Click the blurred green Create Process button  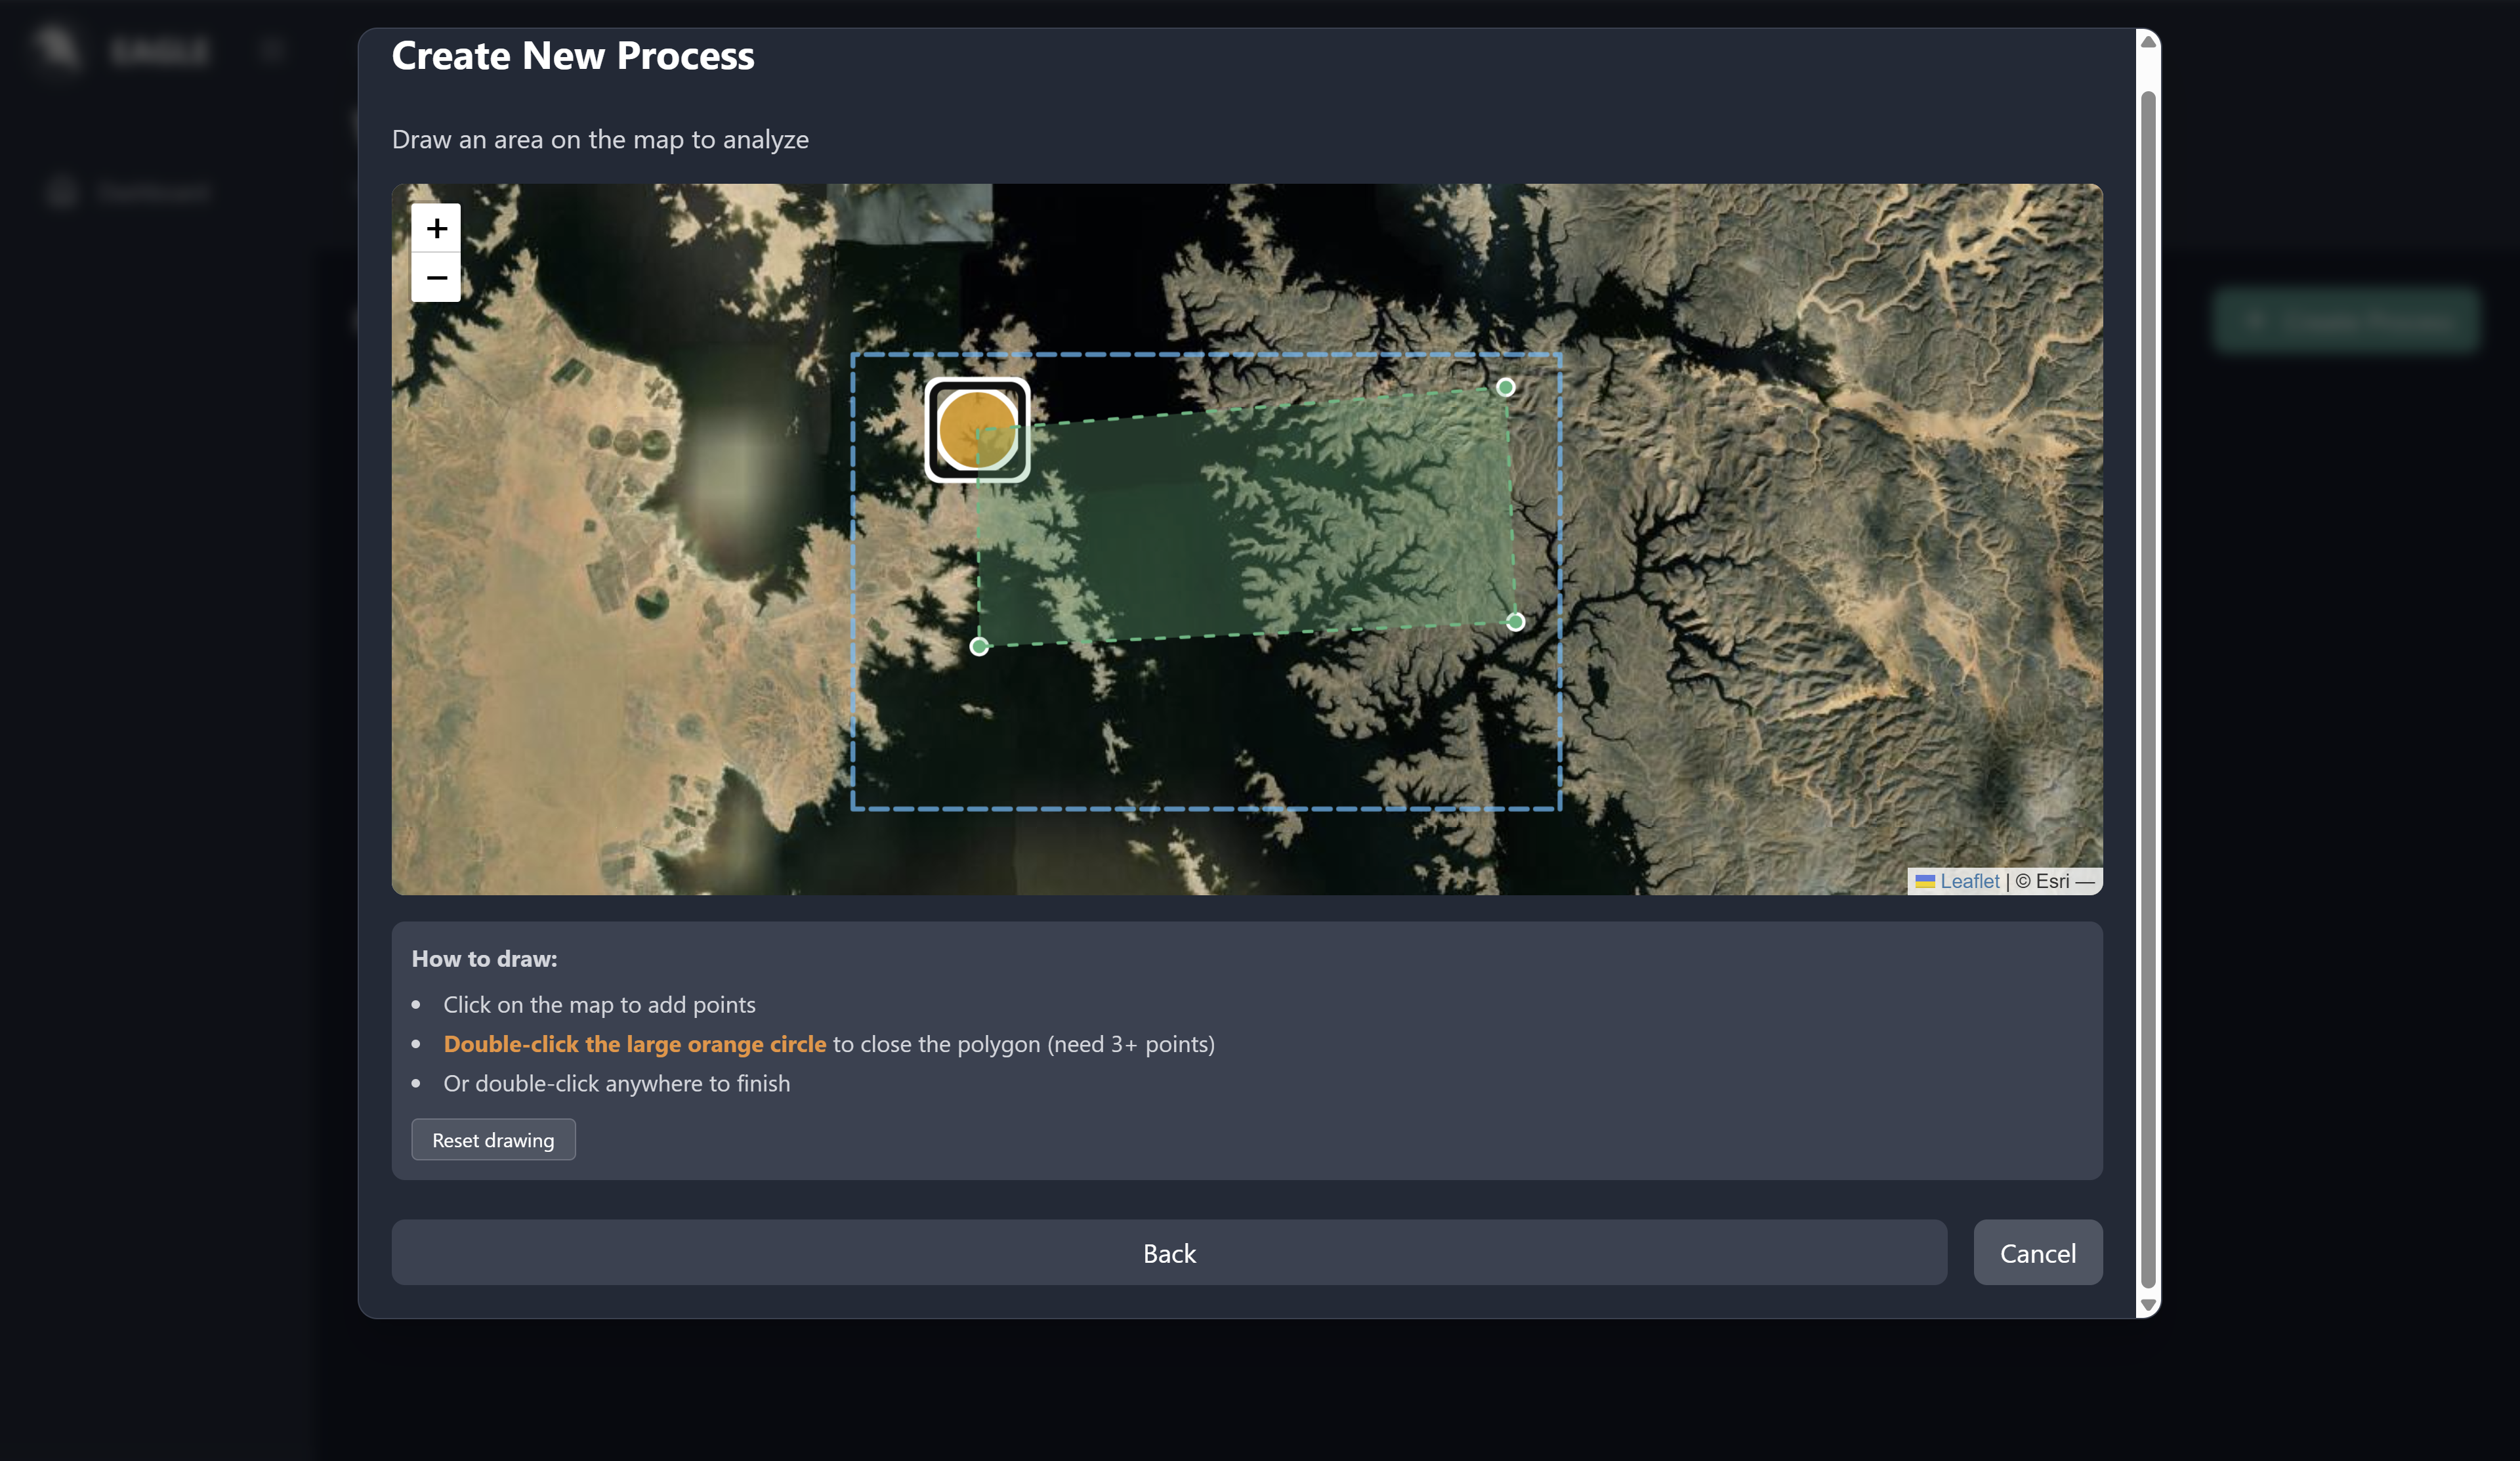click(2346, 321)
